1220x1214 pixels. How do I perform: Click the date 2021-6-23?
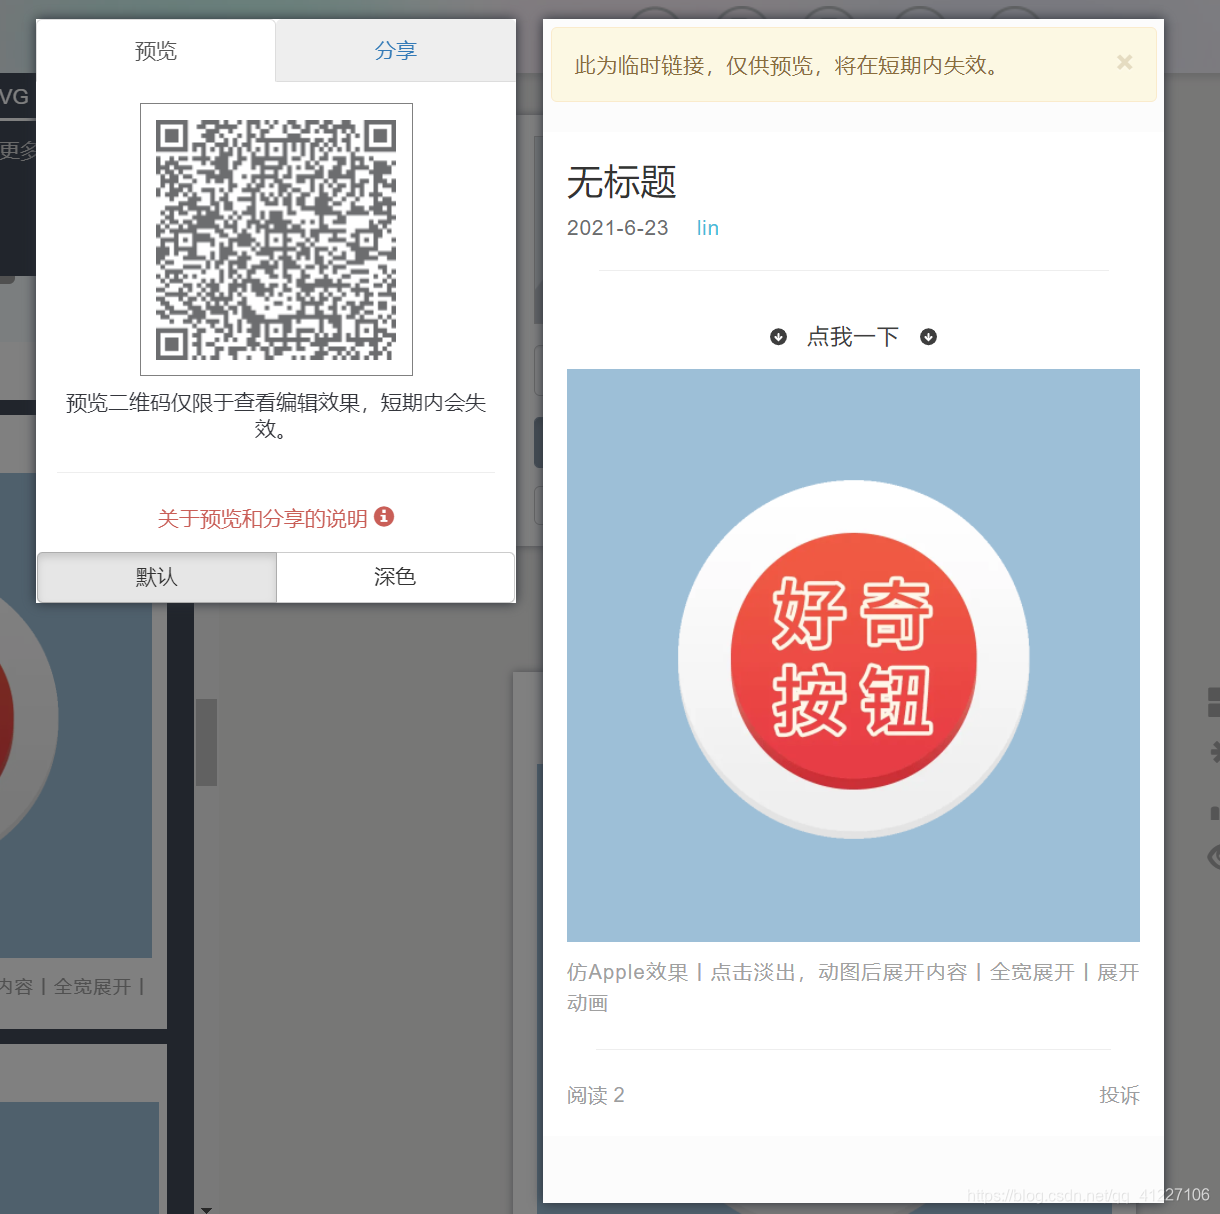tap(618, 228)
